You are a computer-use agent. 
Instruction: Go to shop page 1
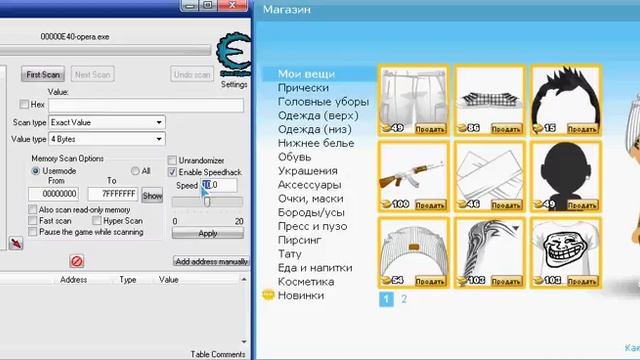pyautogui.click(x=386, y=299)
